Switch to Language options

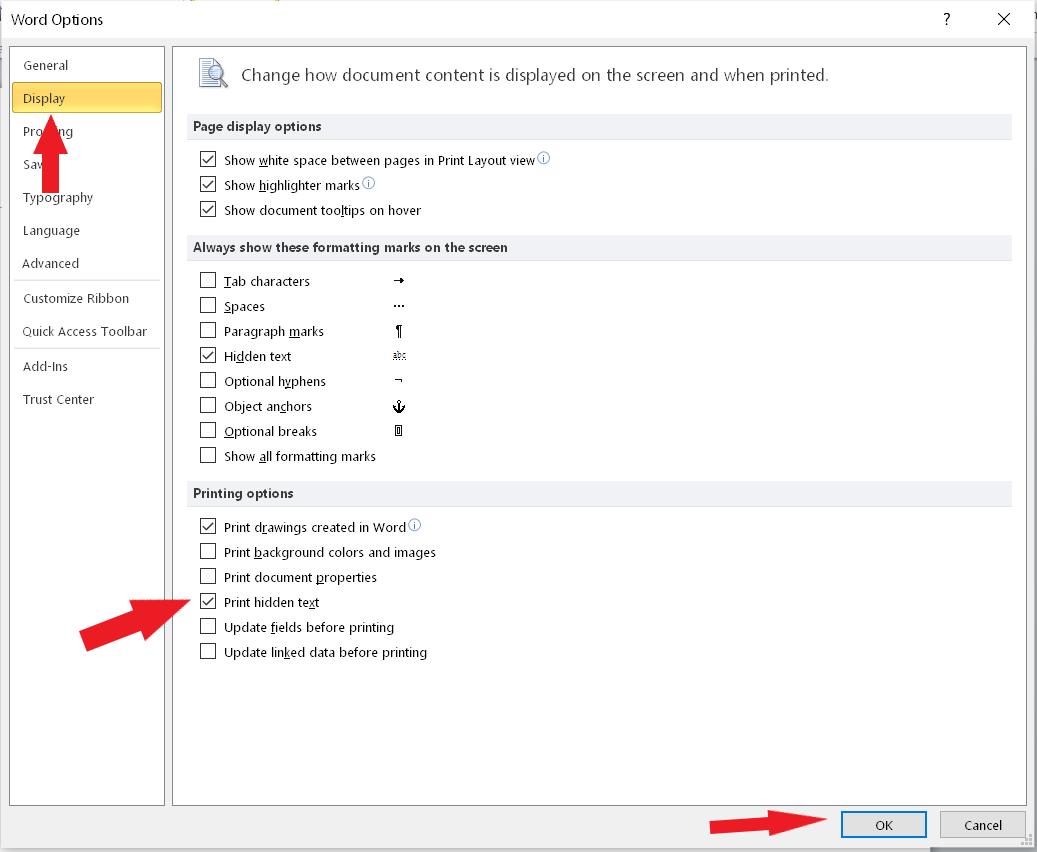point(87,230)
